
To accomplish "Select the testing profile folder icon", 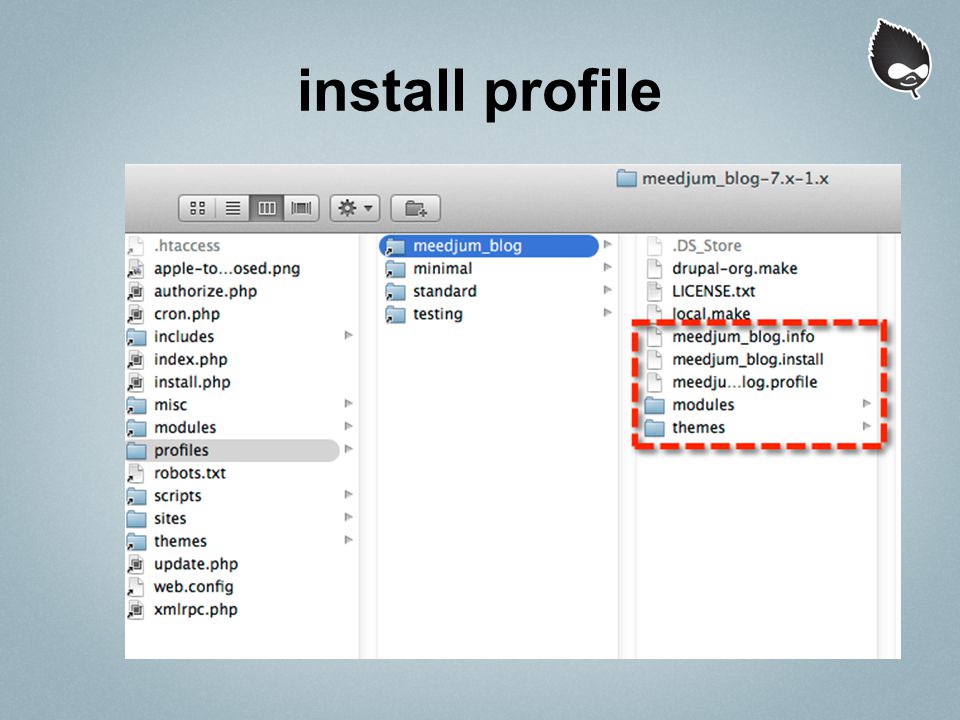I will [395, 314].
